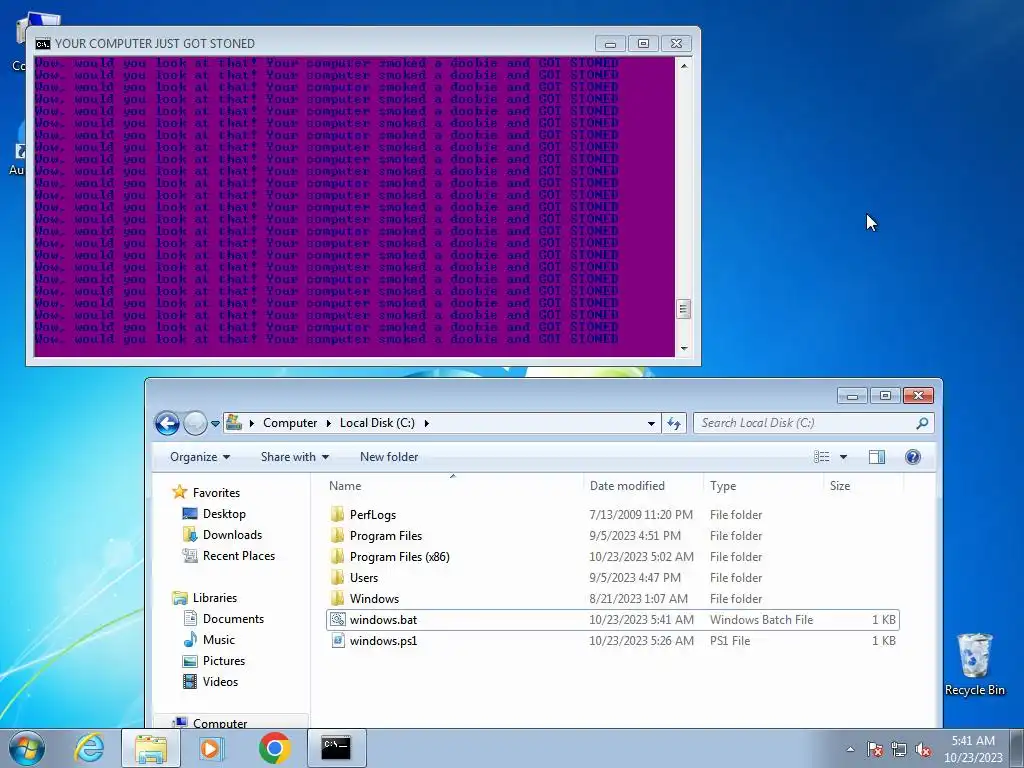Toggle the preview pane

coord(876,457)
